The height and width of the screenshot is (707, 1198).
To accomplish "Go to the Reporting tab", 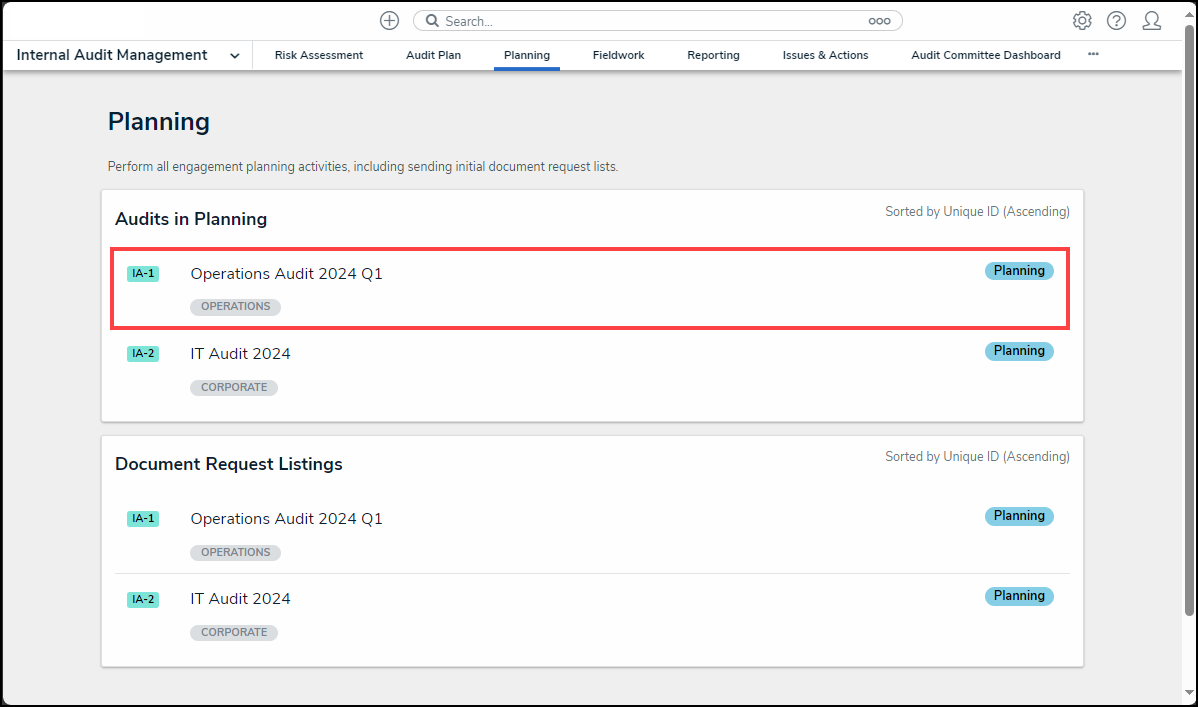I will click(x=713, y=55).
